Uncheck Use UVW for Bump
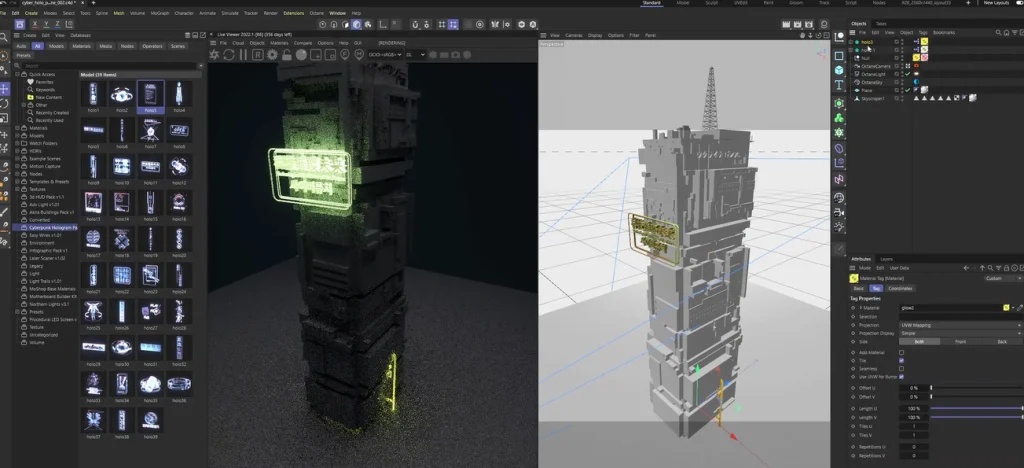Image resolution: width=1024 pixels, height=468 pixels. click(901, 377)
